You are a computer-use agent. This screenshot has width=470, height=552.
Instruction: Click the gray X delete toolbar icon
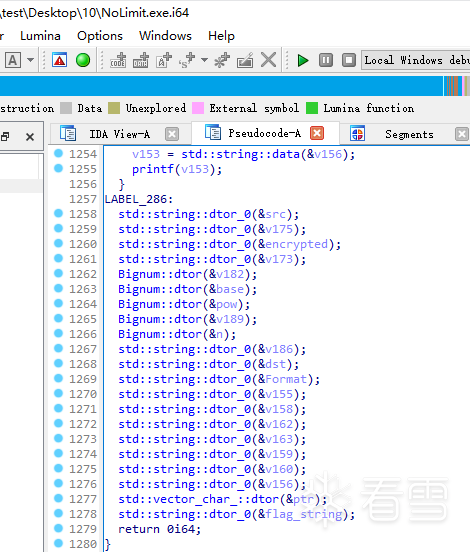pyautogui.click(x=268, y=60)
